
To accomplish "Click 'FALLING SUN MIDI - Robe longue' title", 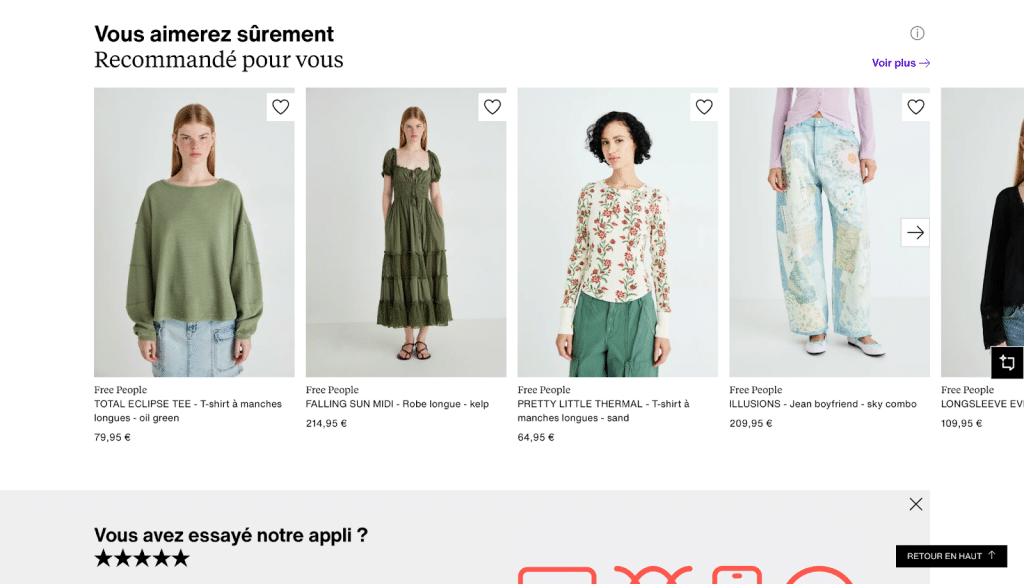I will click(397, 404).
